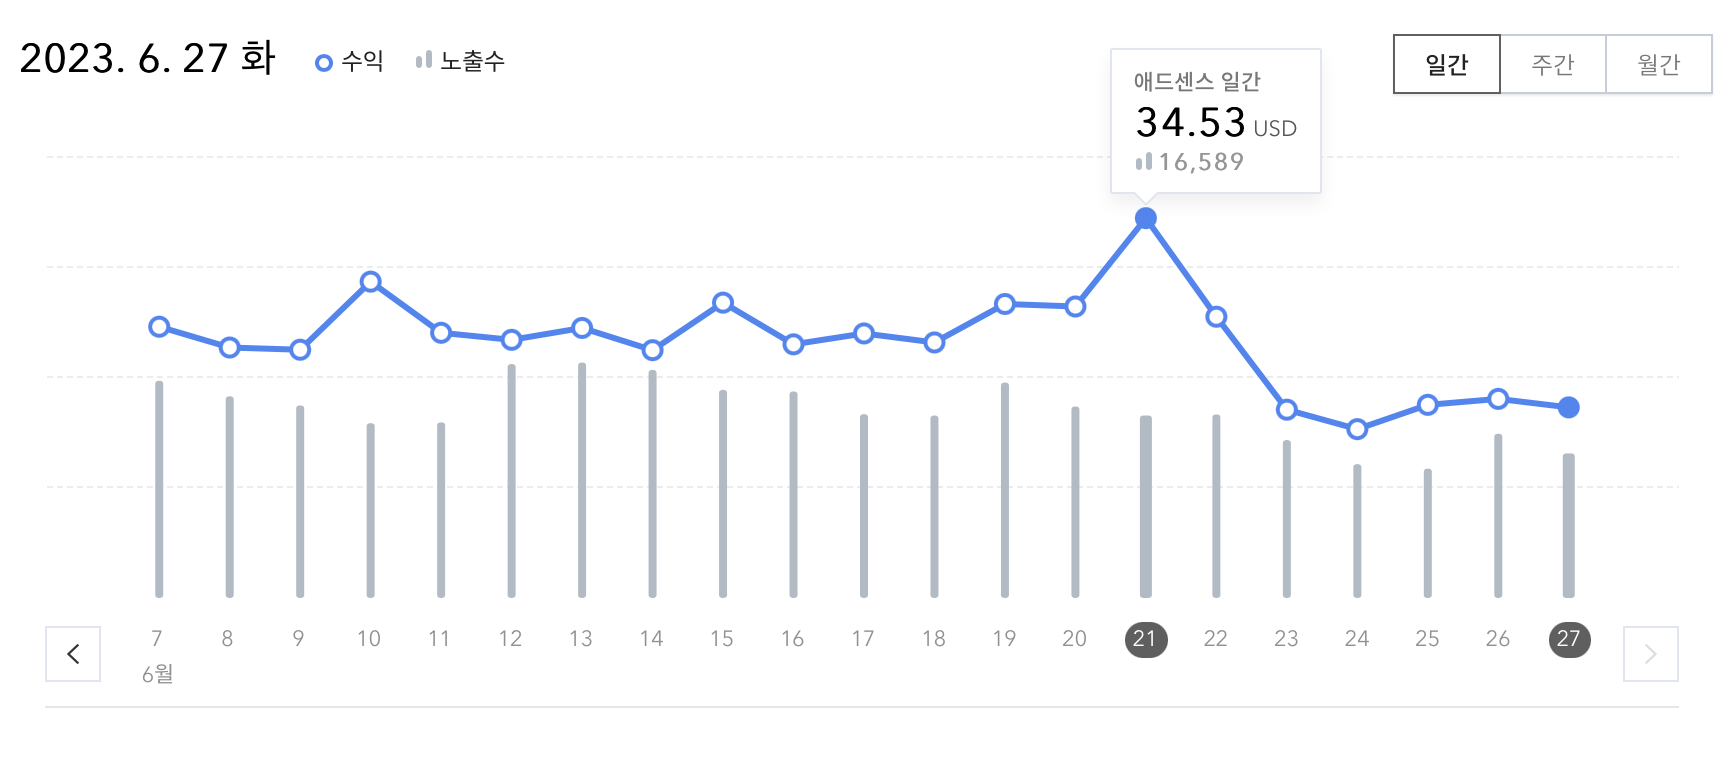Select the earnings data point for June 10
This screenshot has height=760, width=1736.
click(x=369, y=283)
